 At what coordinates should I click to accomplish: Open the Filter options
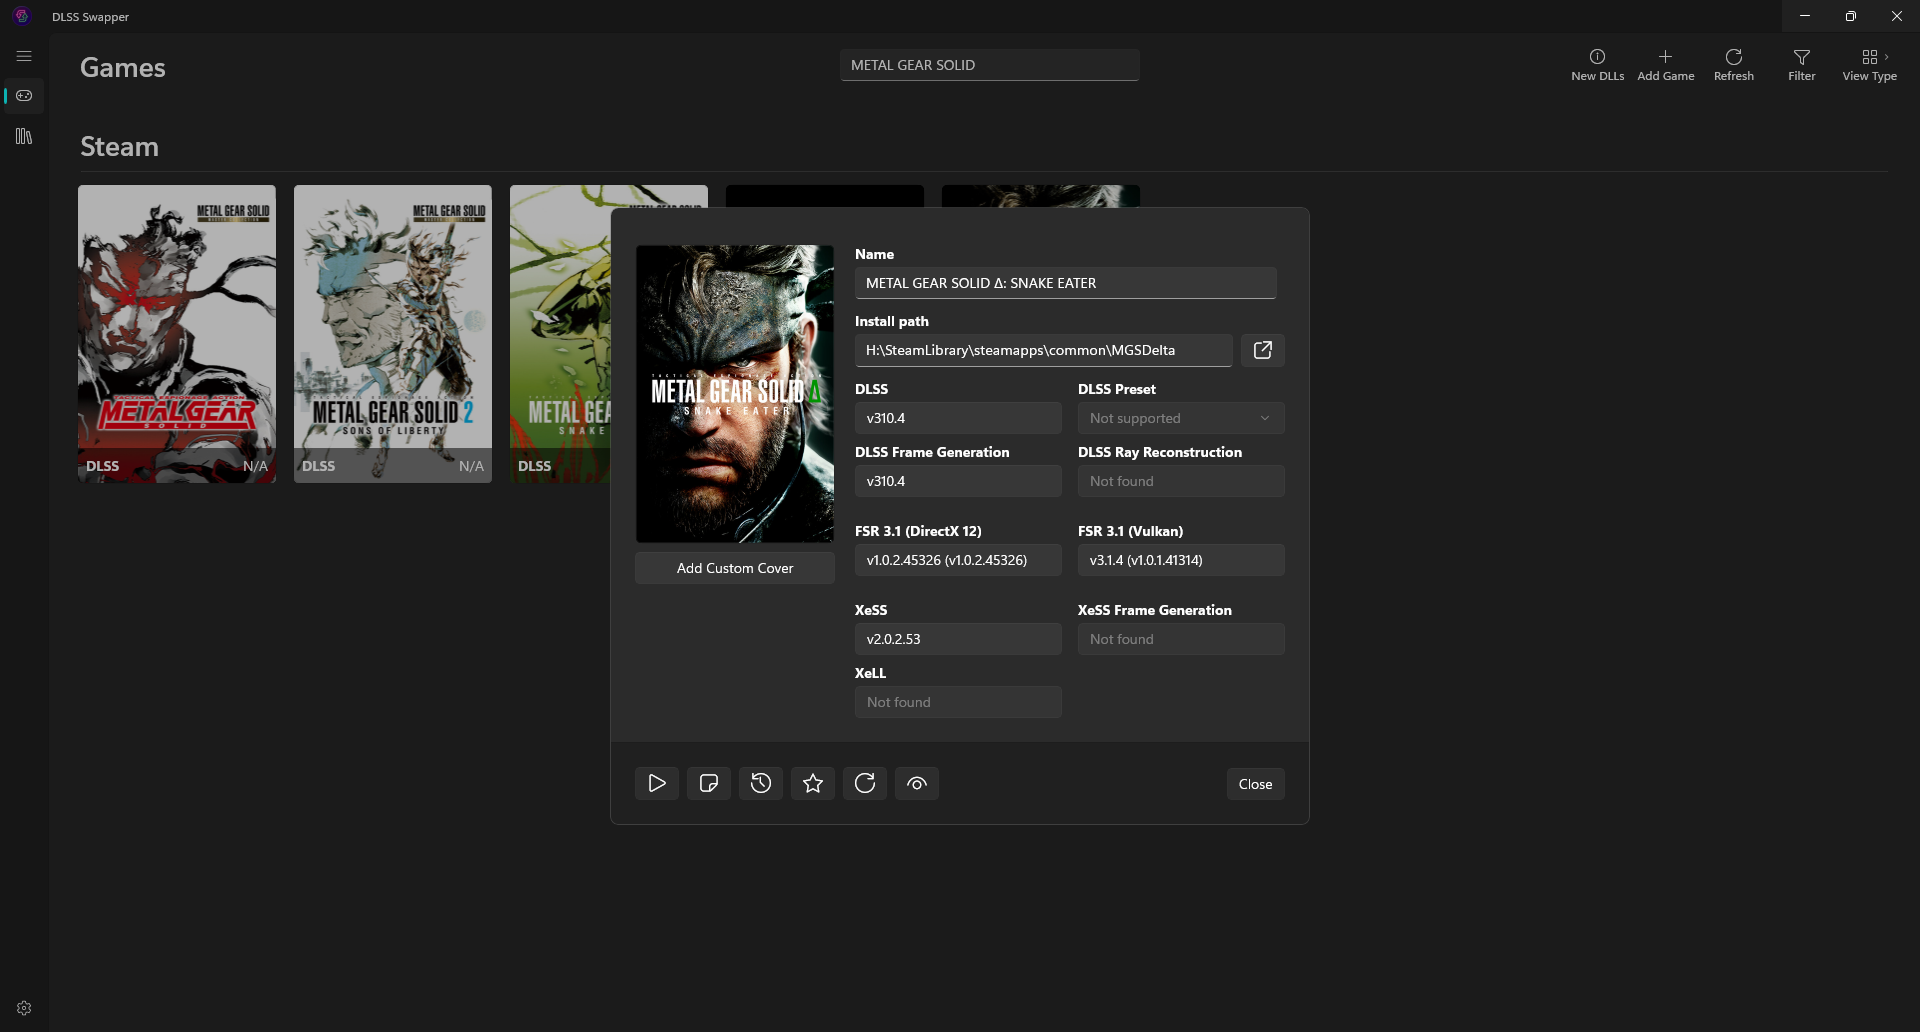pos(1801,65)
